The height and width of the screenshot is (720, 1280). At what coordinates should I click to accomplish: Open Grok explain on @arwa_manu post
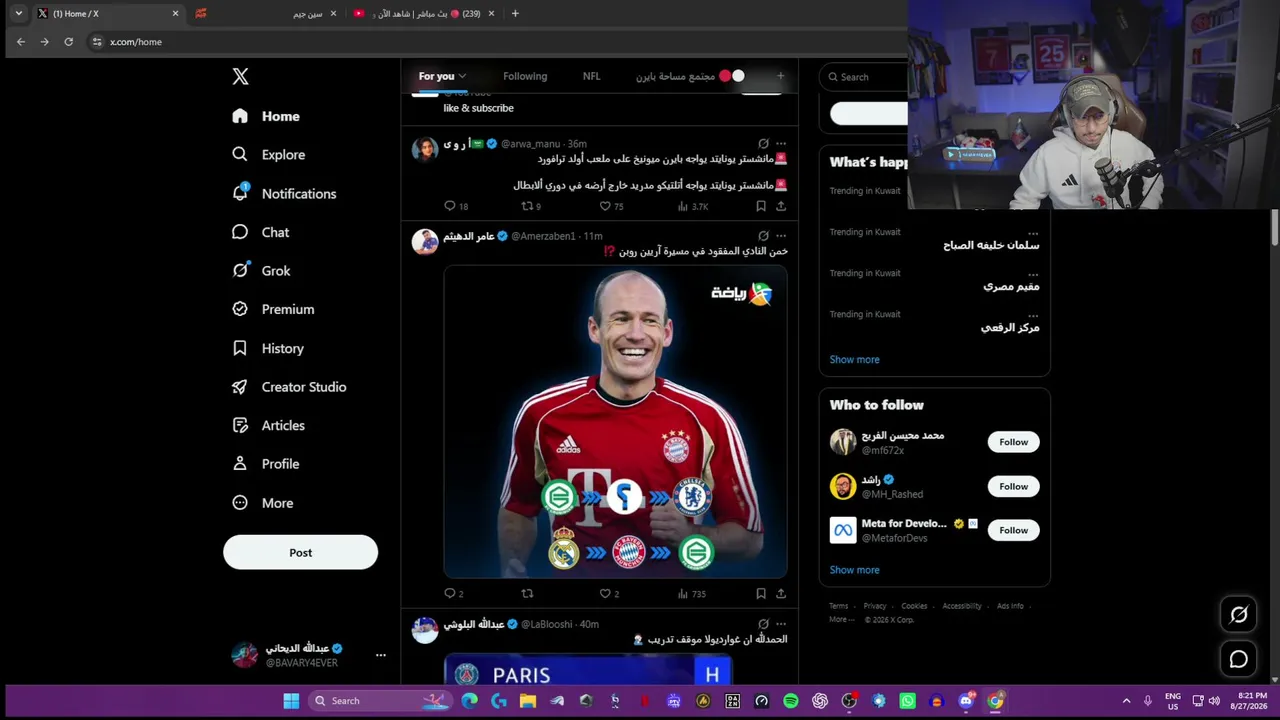click(x=763, y=144)
